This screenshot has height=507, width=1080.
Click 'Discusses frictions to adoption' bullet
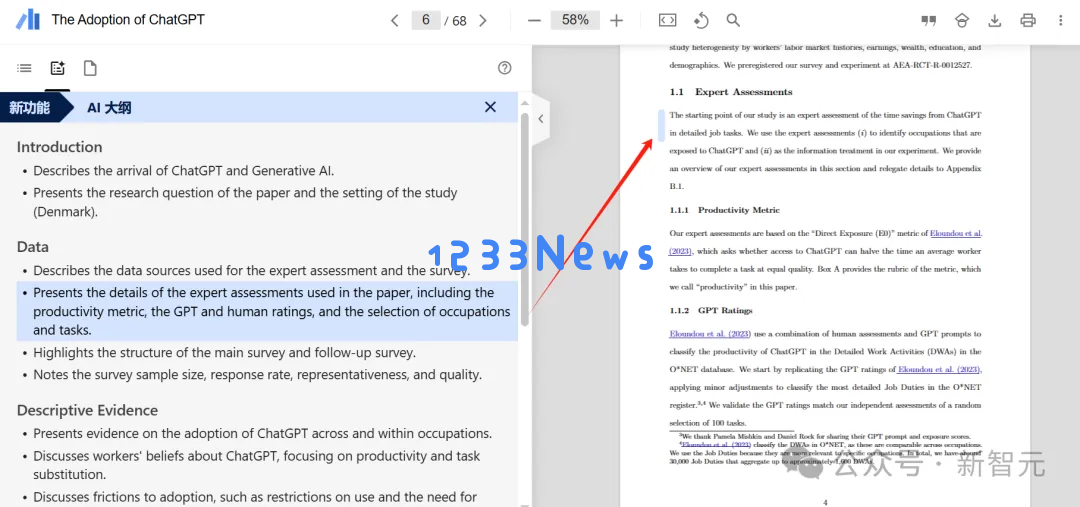[255, 497]
